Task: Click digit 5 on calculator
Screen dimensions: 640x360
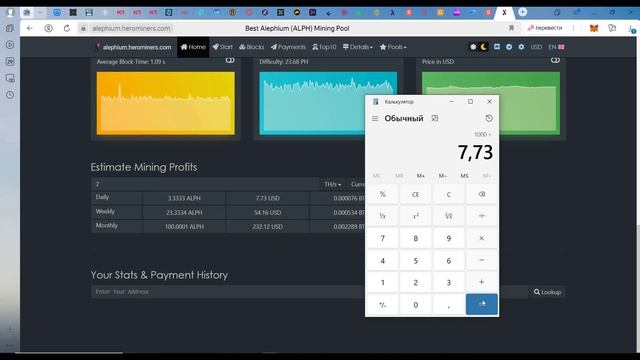Action: pyautogui.click(x=416, y=260)
